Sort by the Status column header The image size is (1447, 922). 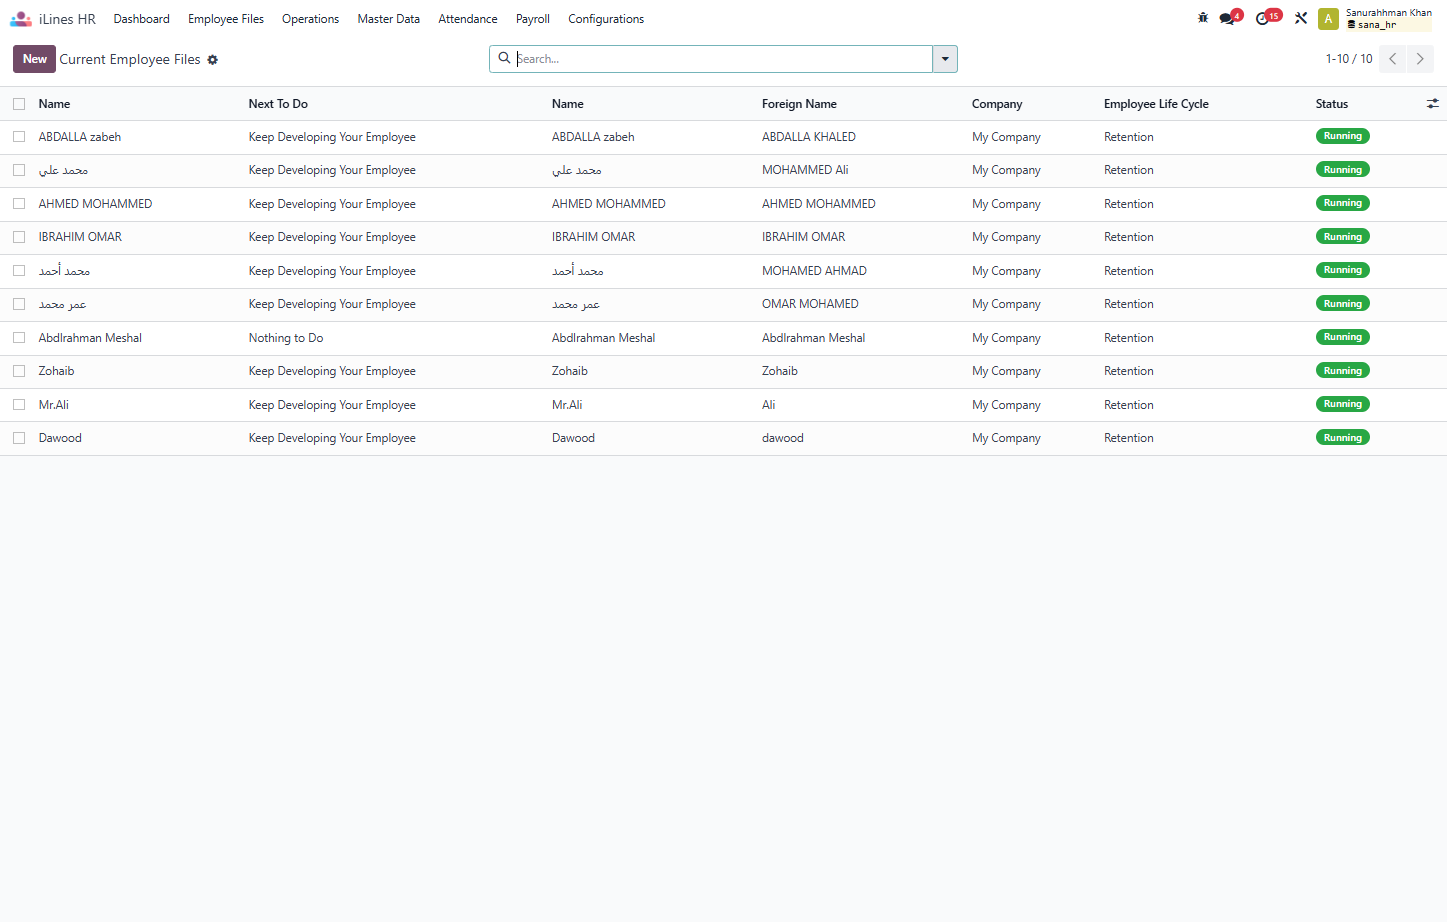[x=1332, y=104]
